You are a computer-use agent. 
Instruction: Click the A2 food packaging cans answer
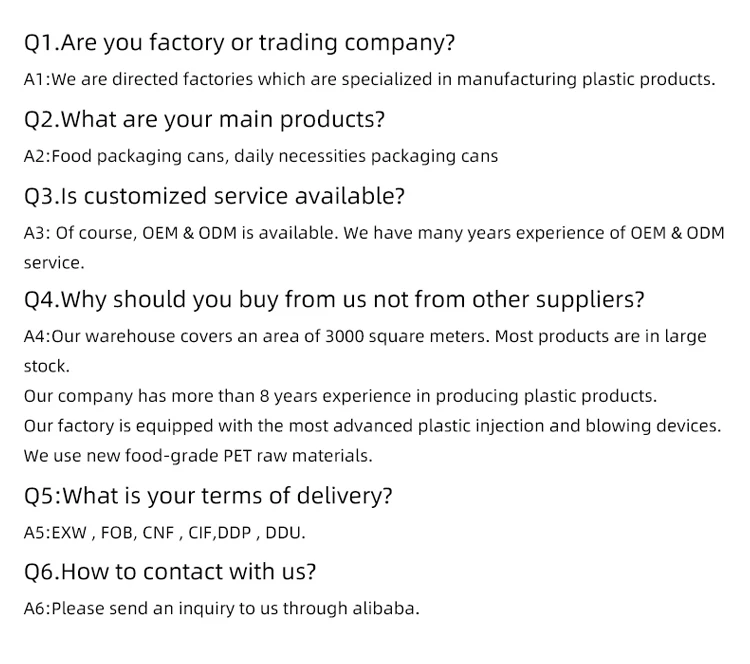point(260,156)
